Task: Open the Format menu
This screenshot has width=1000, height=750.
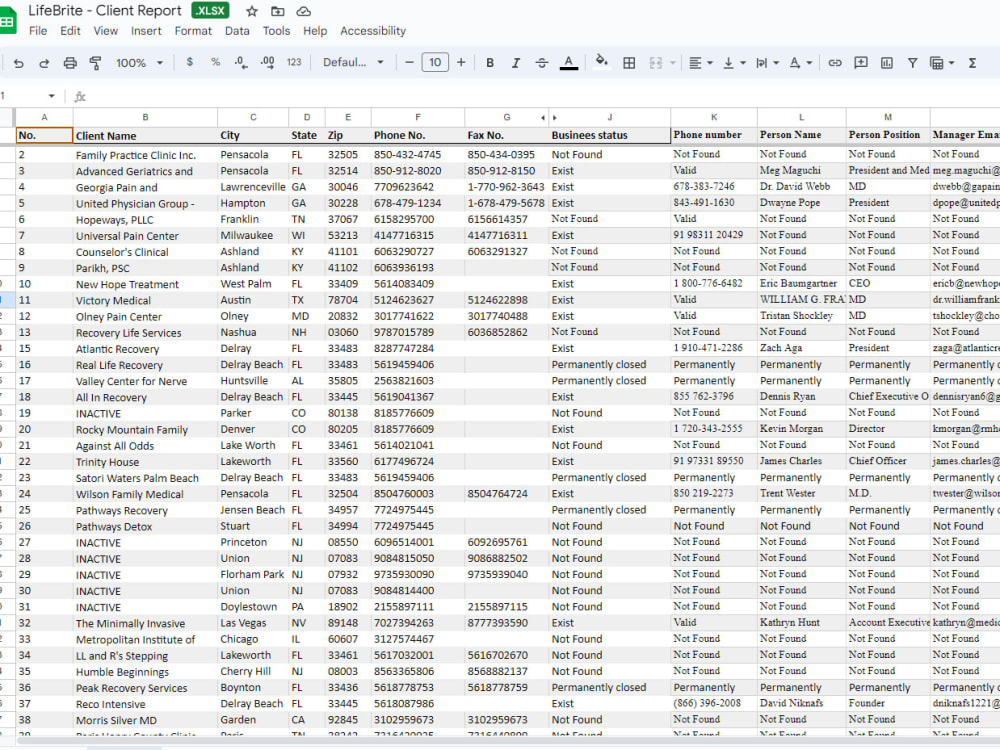Action: coord(193,31)
